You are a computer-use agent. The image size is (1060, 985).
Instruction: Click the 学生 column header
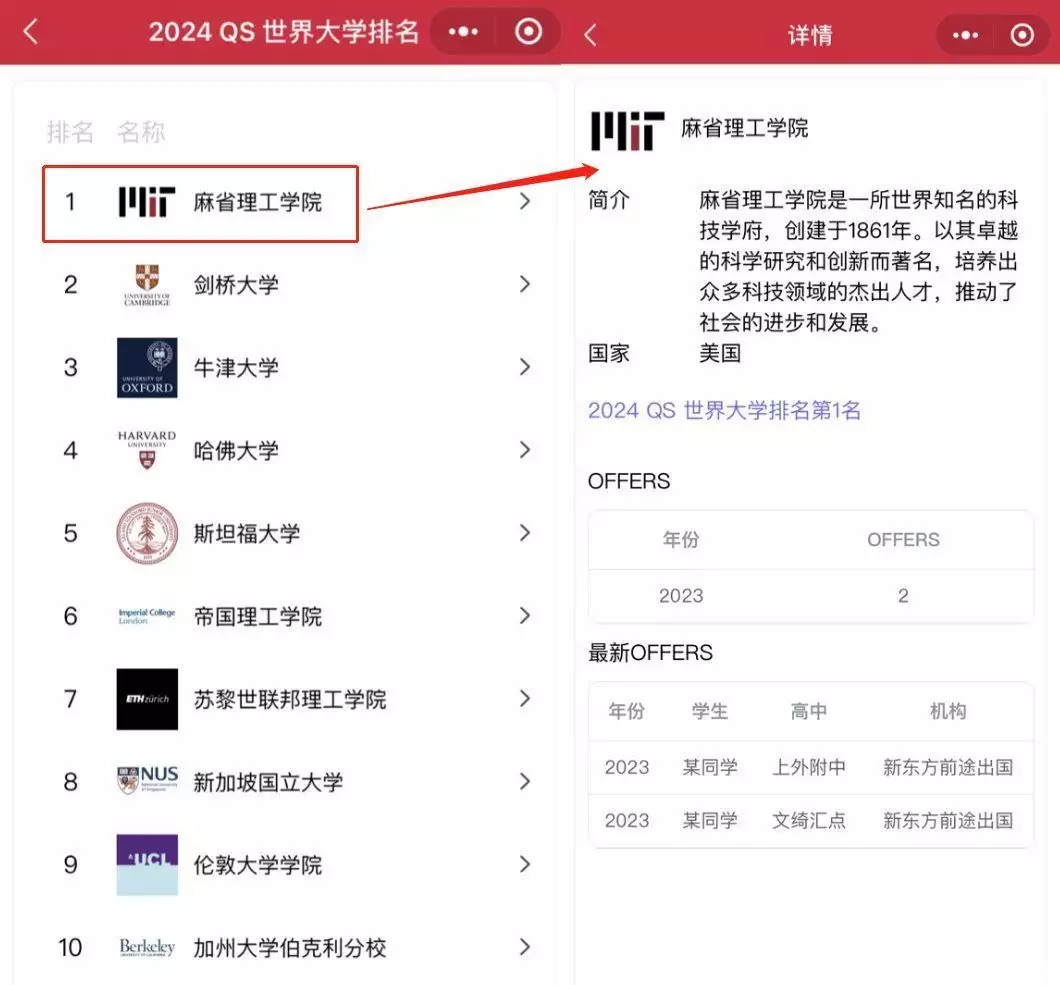click(x=710, y=711)
